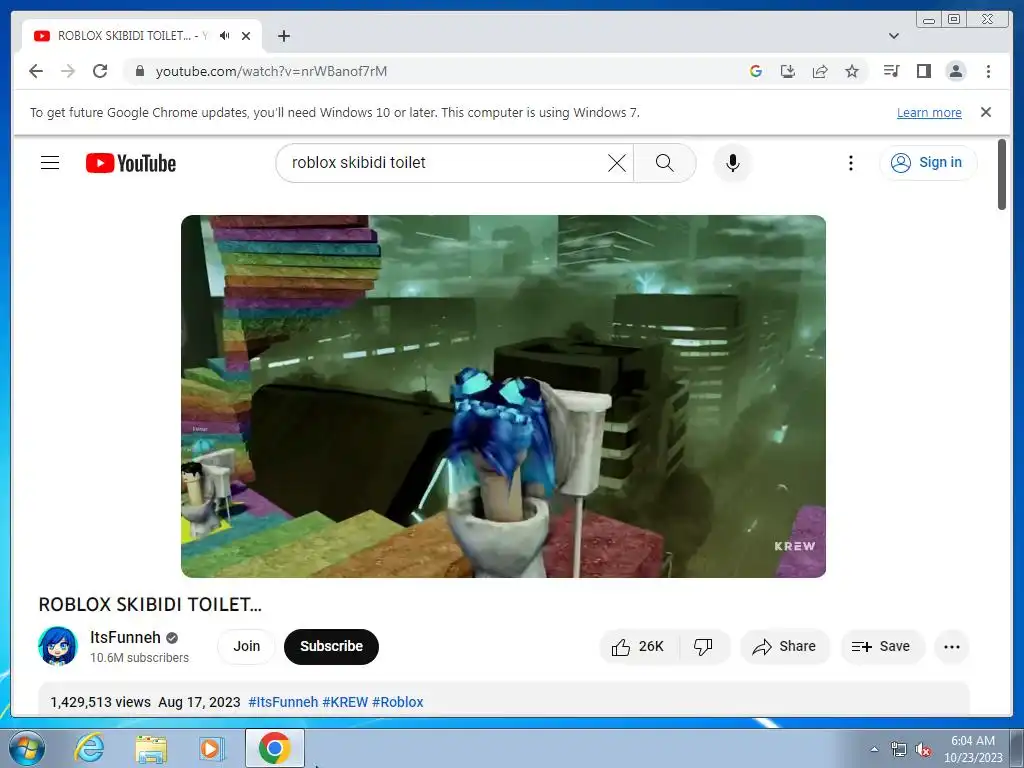Install app icon in the address bar
Viewport: 1024px width, 768px height.
click(x=788, y=71)
